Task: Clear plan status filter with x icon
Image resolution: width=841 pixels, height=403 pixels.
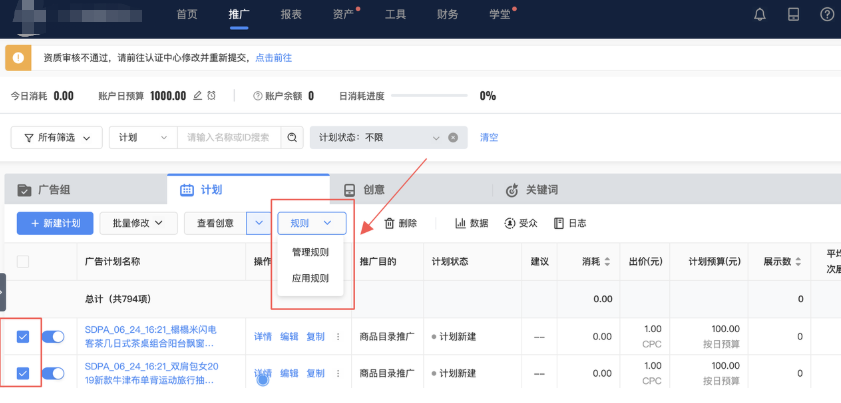Action: point(453,138)
